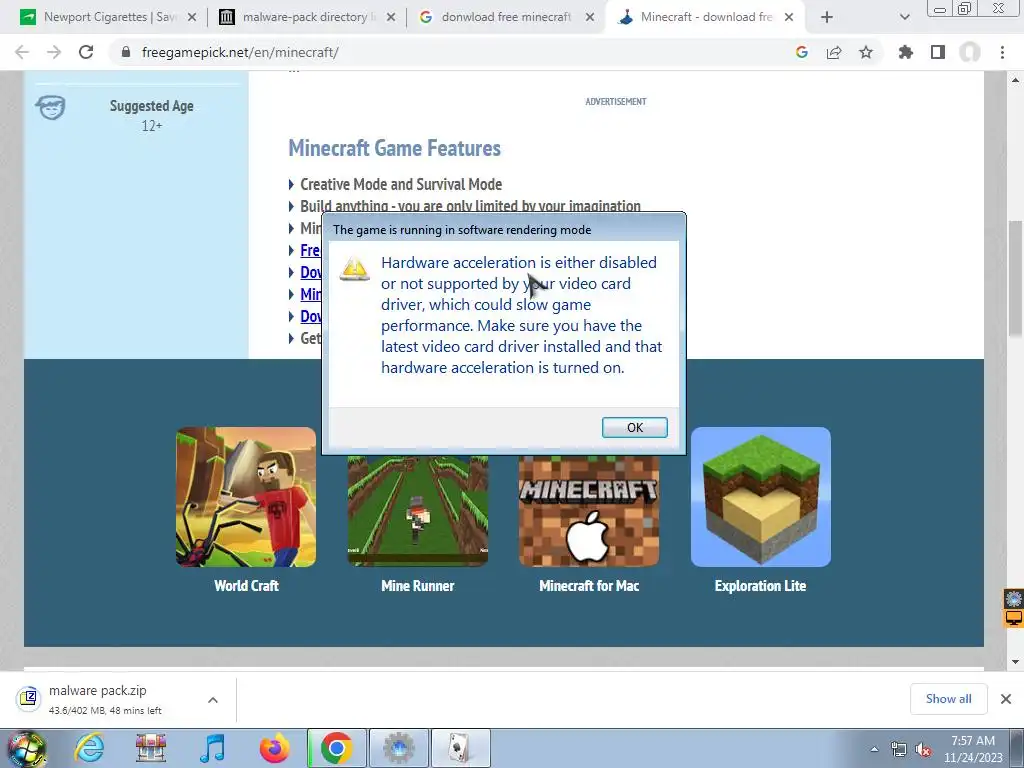Open Mine Runner game thumbnail
The height and width of the screenshot is (768, 1024).
(417, 511)
